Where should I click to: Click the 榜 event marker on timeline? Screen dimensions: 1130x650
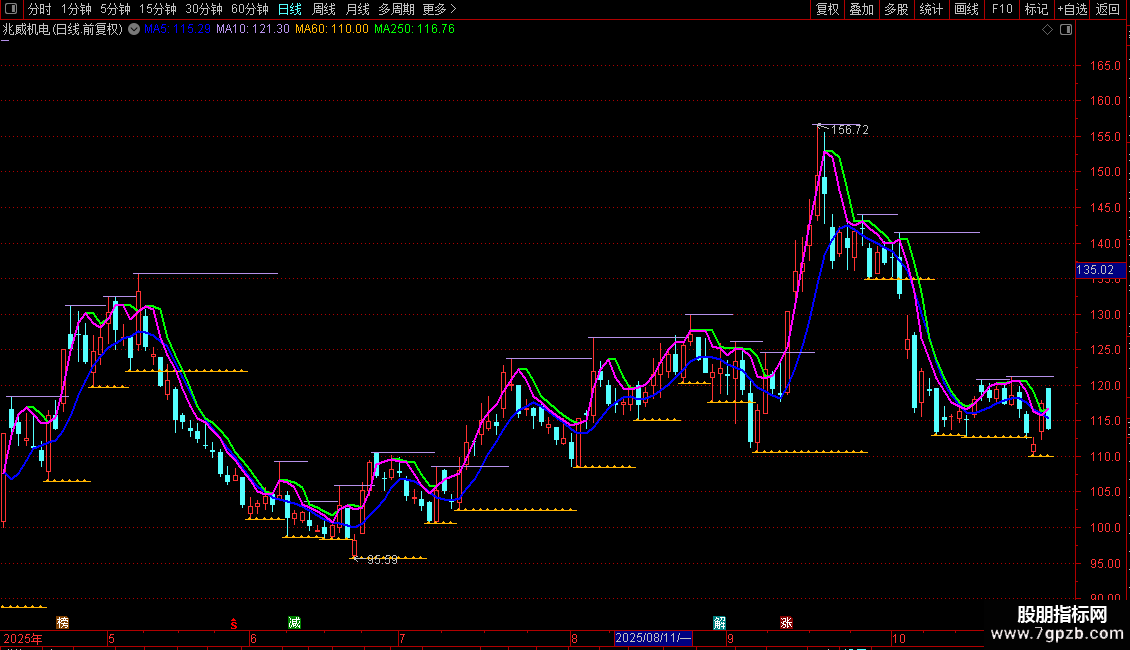[x=63, y=622]
